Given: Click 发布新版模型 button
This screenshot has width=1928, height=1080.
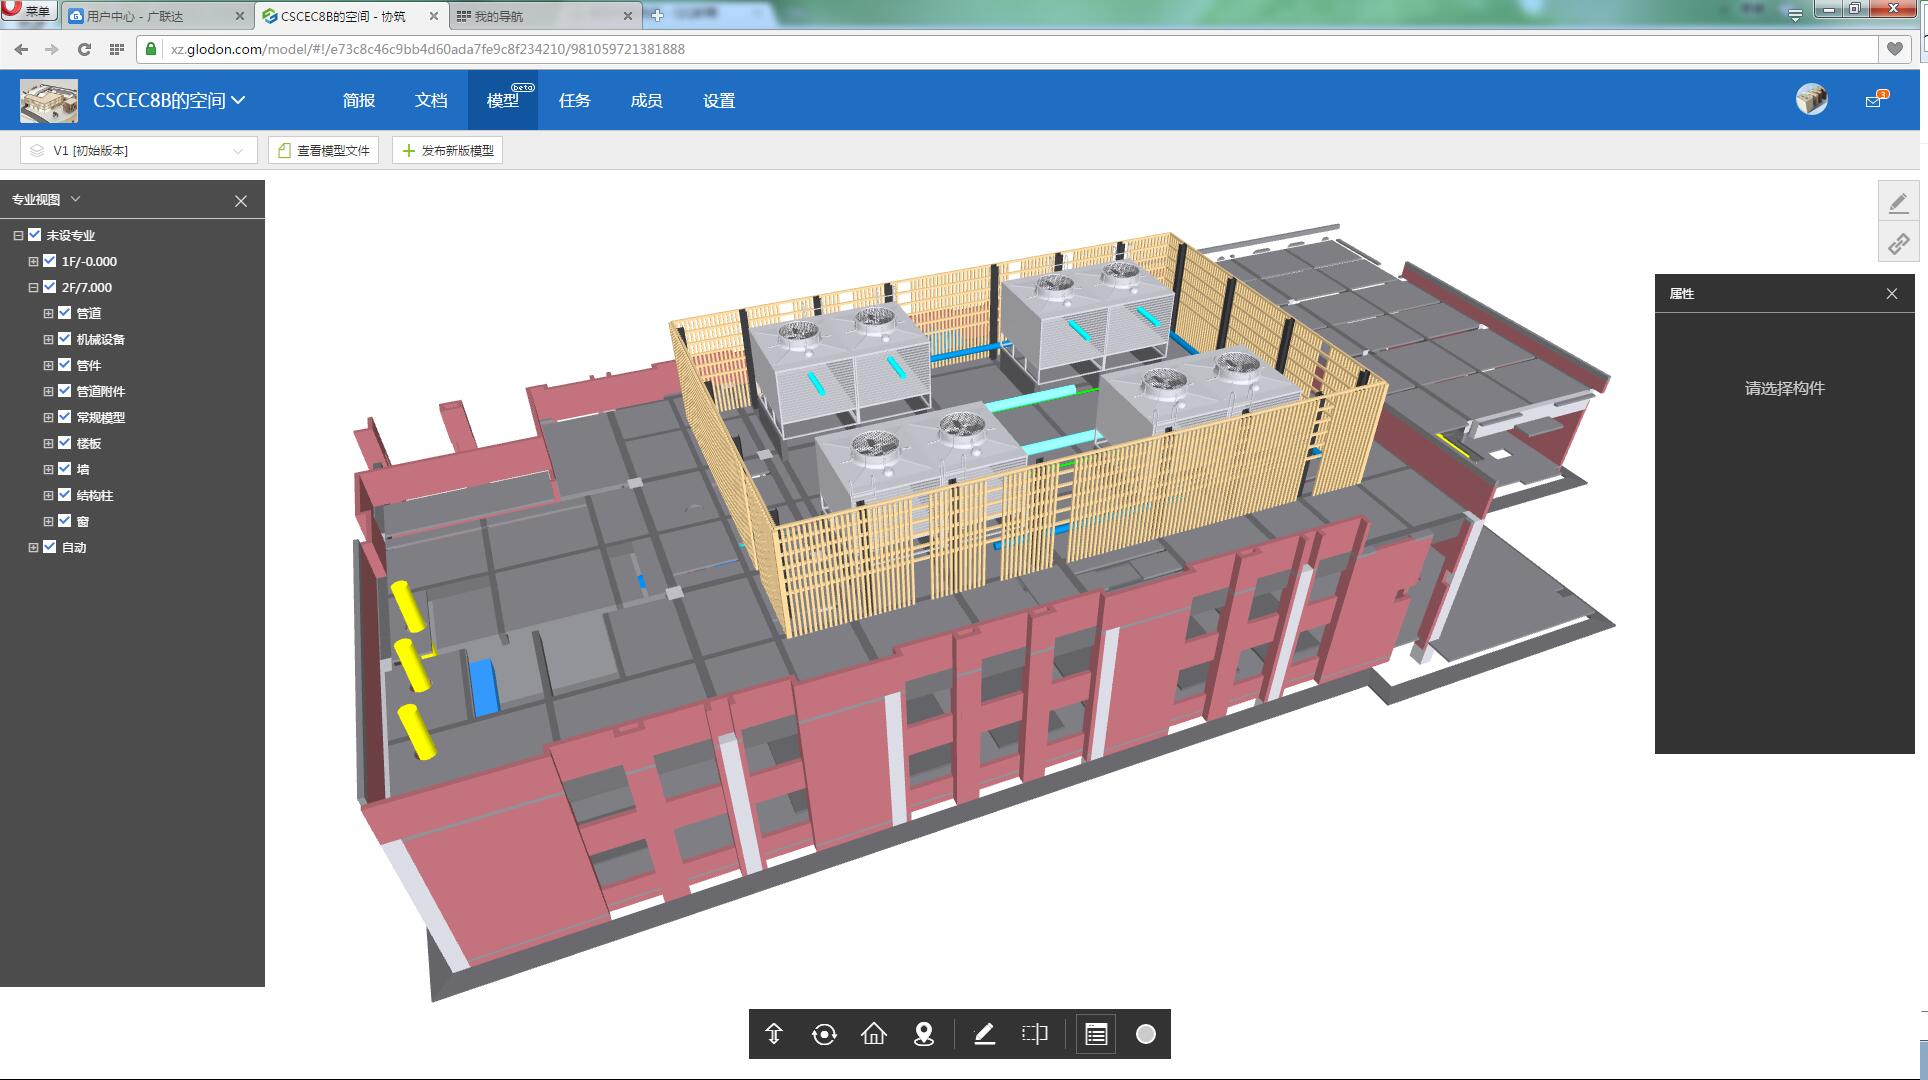Looking at the screenshot, I should pyautogui.click(x=447, y=150).
